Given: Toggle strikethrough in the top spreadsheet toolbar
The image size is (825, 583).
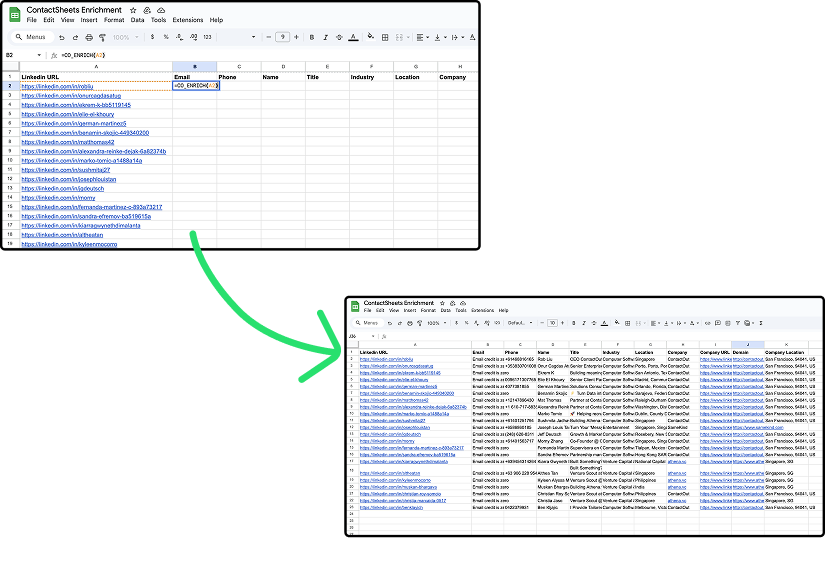Looking at the screenshot, I should coord(340,37).
